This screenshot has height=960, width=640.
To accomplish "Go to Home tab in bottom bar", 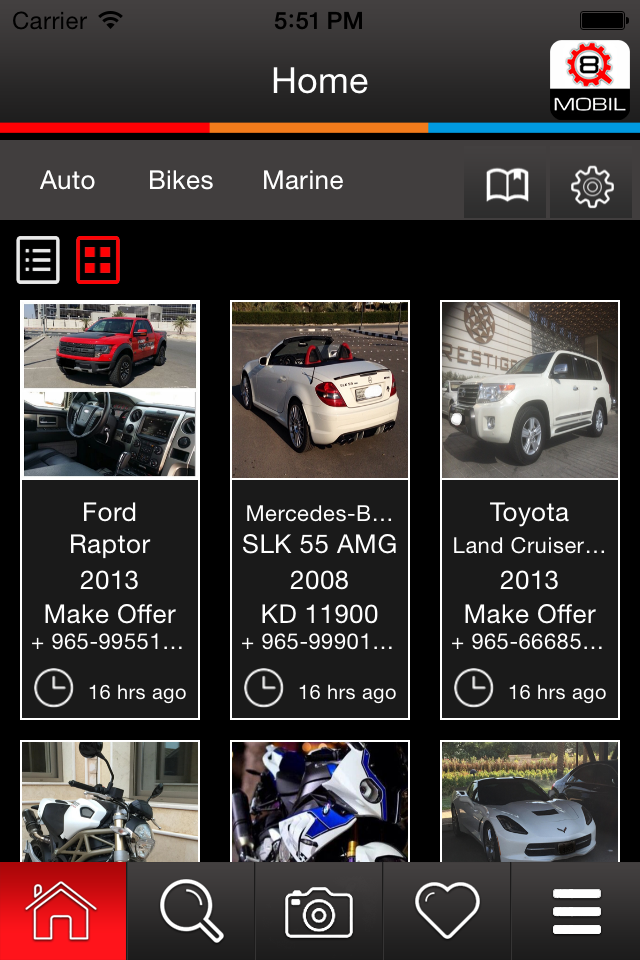I will tap(63, 911).
